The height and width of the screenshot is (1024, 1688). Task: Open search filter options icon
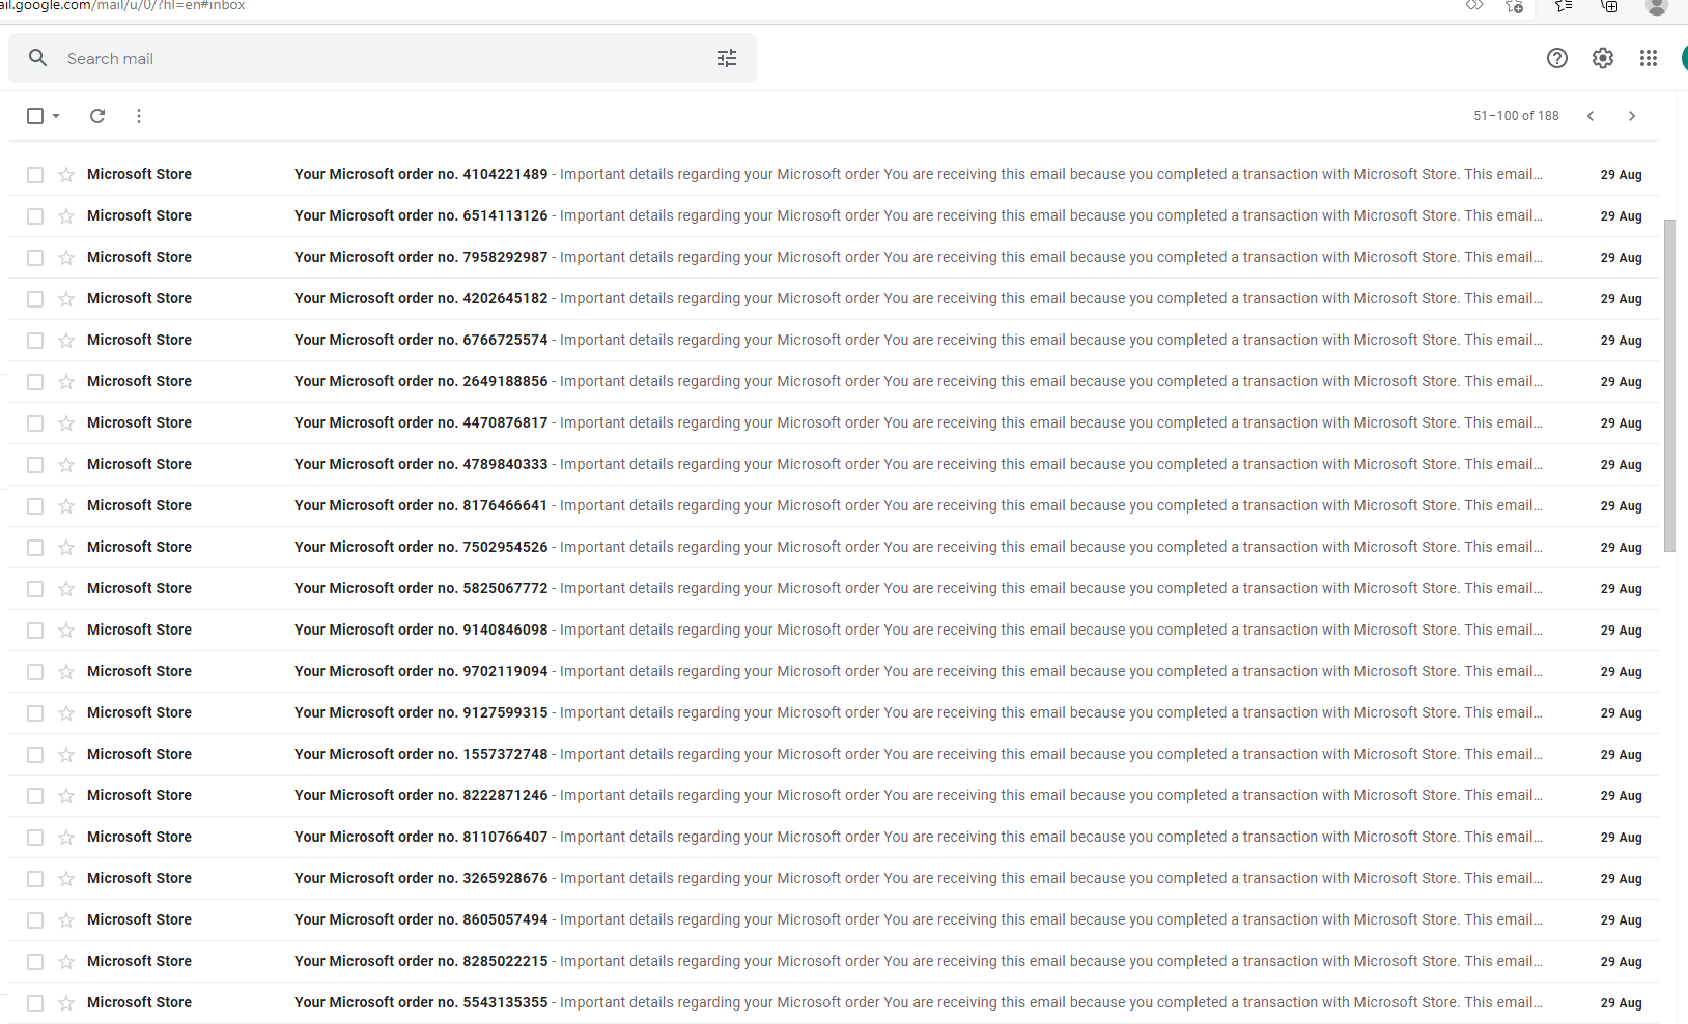click(x=727, y=58)
